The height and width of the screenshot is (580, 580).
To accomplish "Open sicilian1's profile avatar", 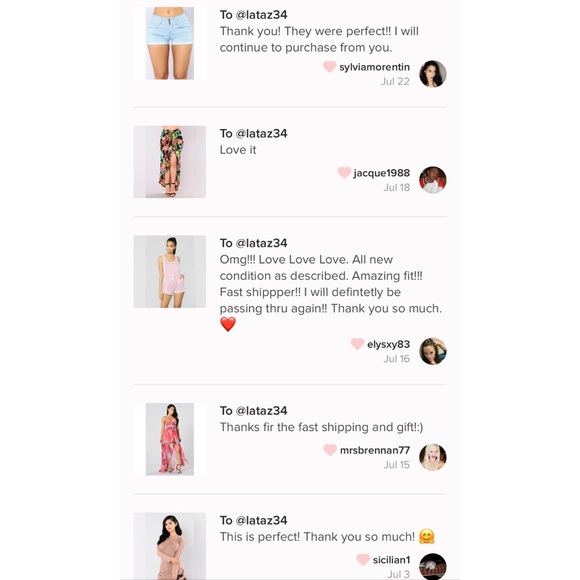I will 432,566.
